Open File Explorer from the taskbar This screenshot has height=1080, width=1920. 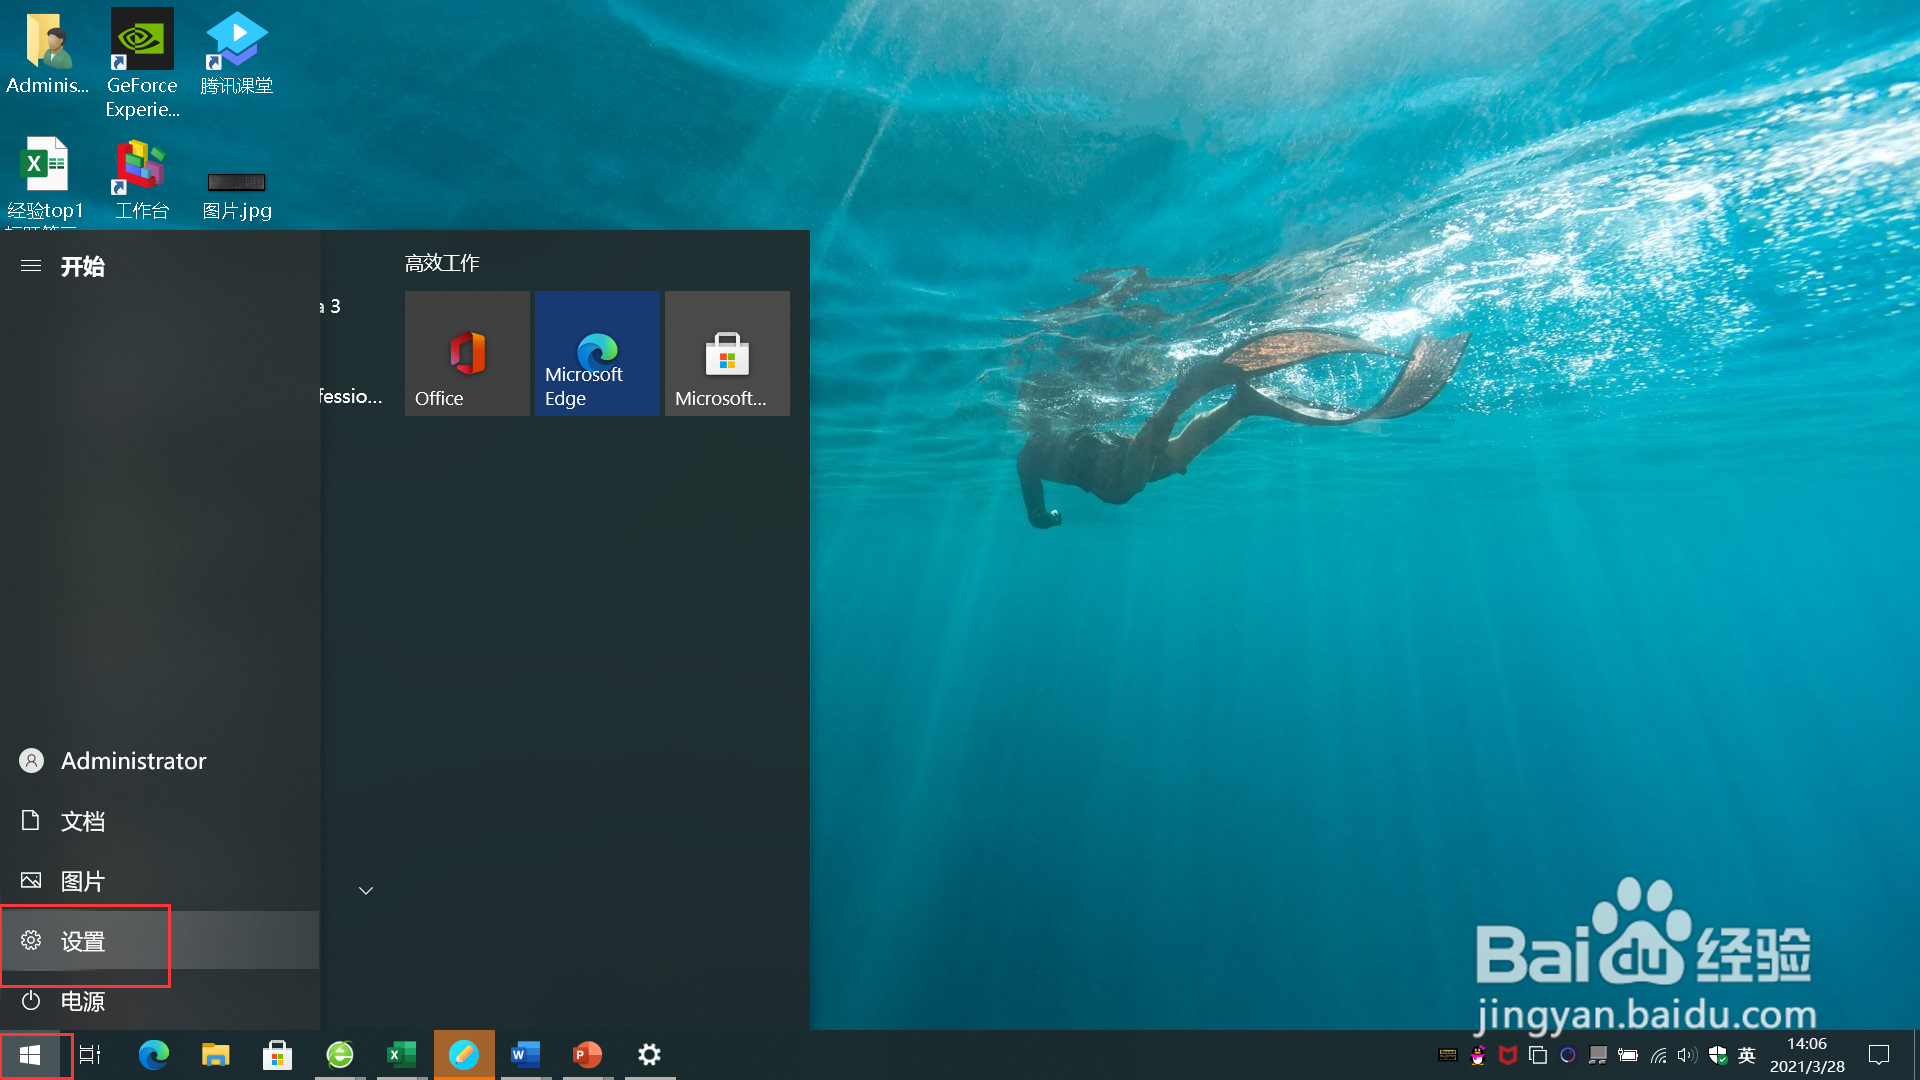tap(215, 1055)
